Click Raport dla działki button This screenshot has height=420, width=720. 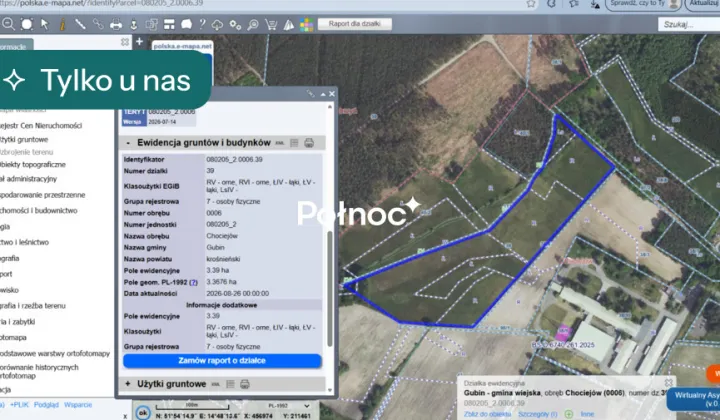354,24
